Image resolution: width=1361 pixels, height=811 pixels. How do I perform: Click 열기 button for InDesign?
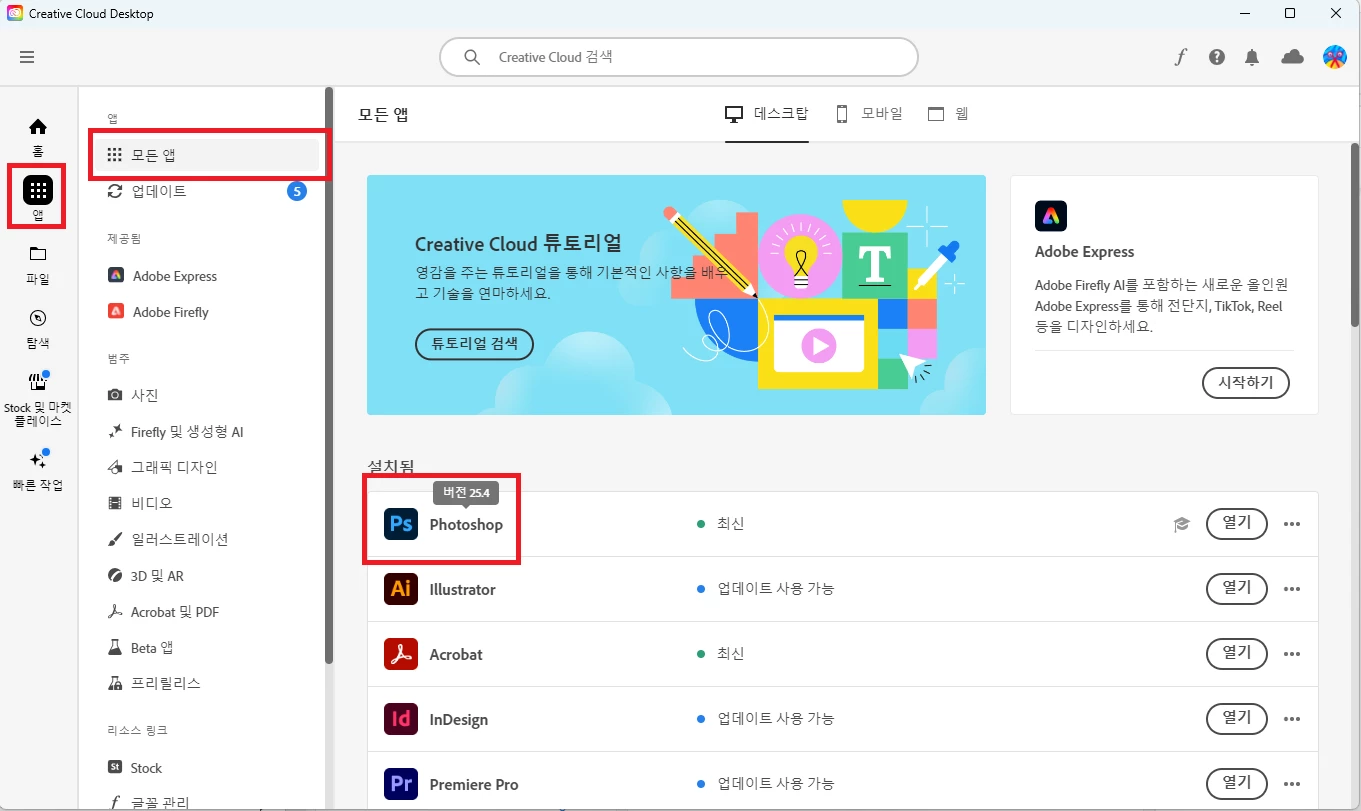point(1237,718)
